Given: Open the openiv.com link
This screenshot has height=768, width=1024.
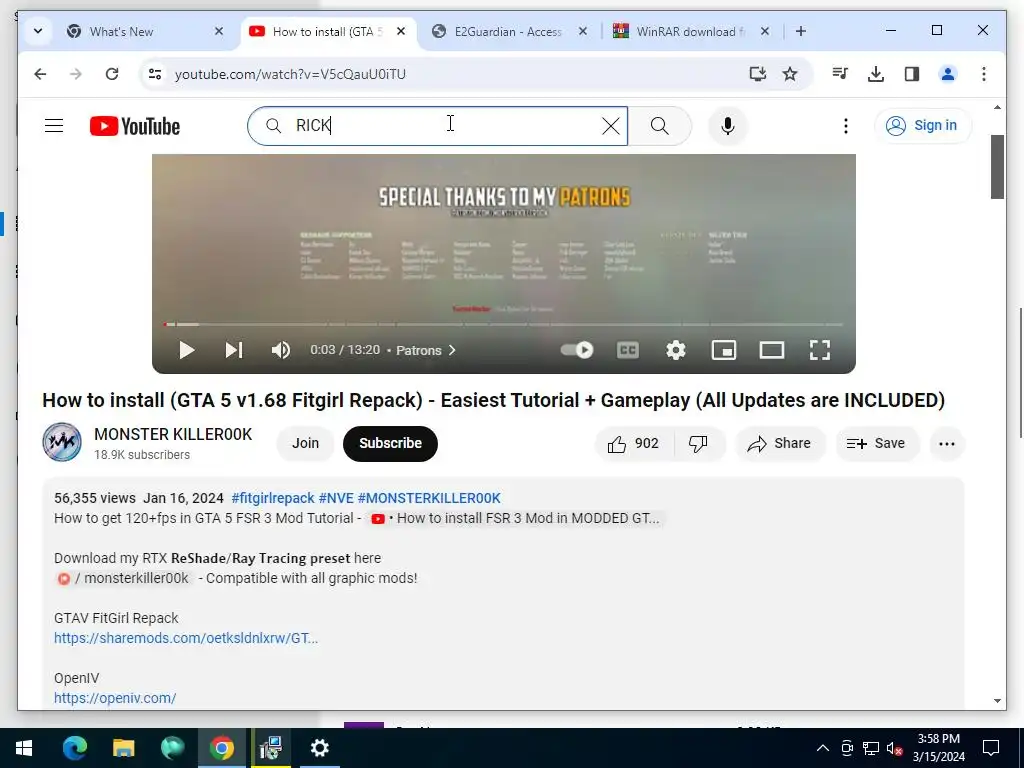Looking at the screenshot, I should tap(115, 698).
